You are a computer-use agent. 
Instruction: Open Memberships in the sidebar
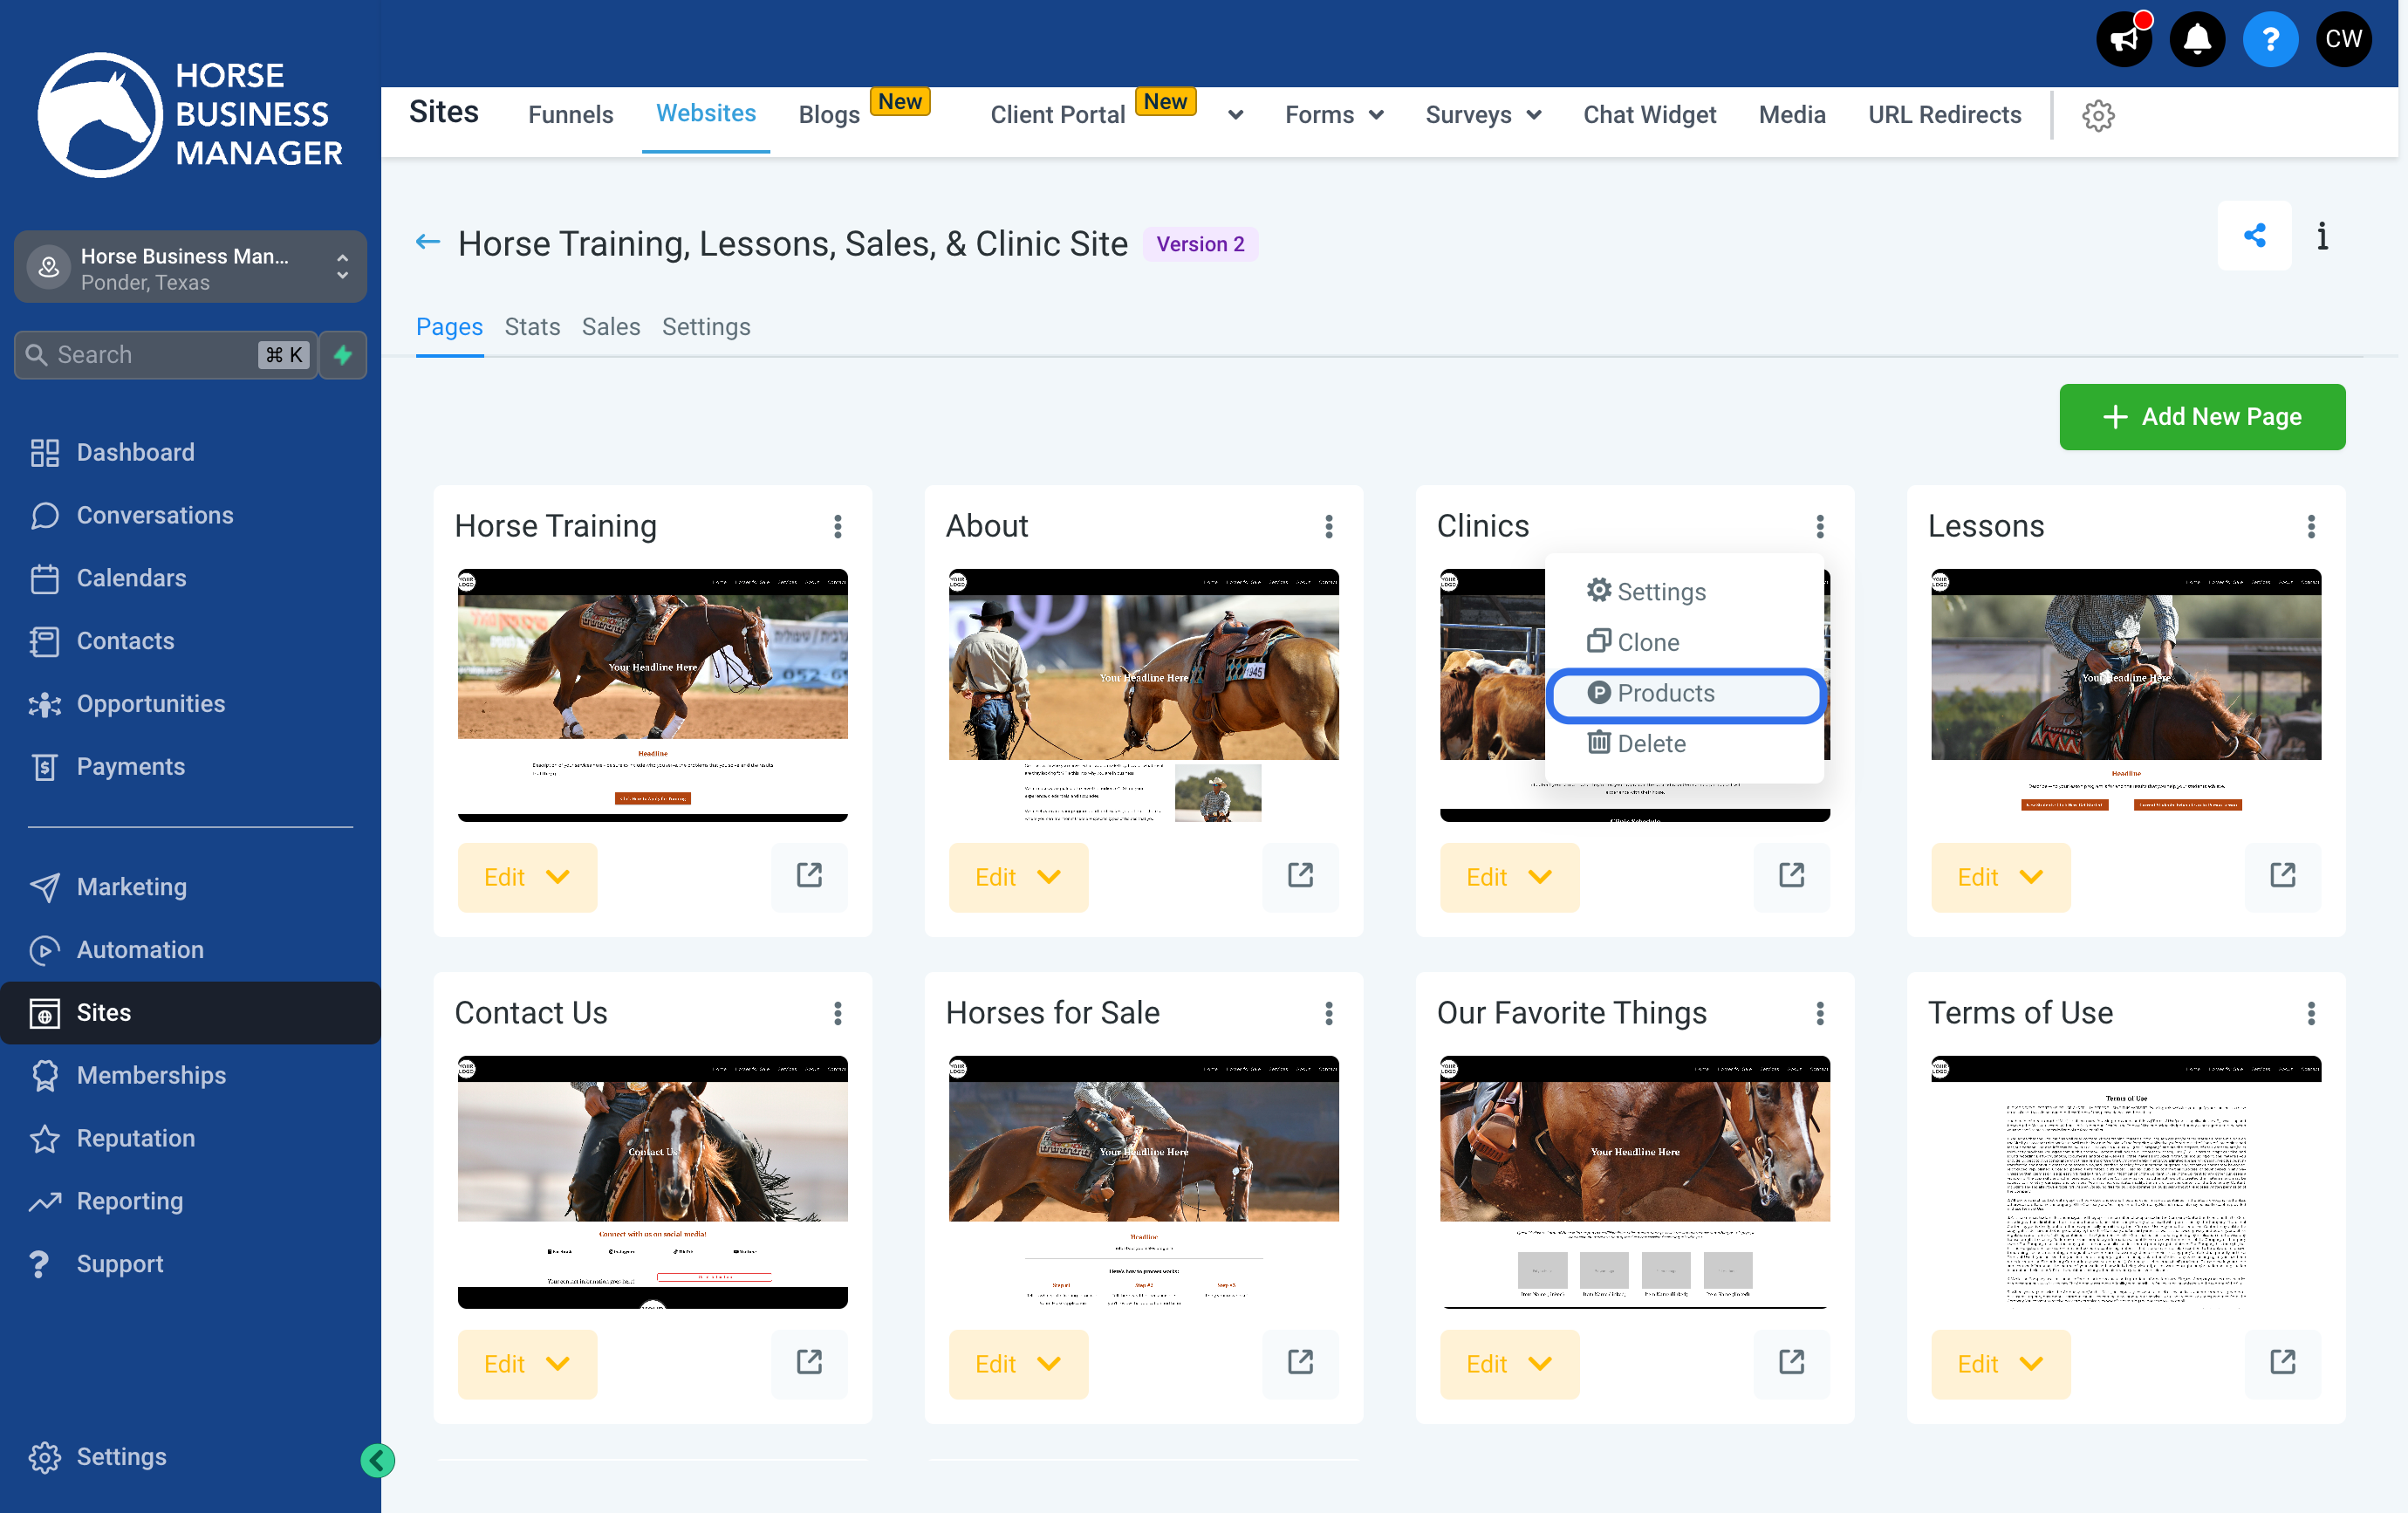pyautogui.click(x=151, y=1075)
